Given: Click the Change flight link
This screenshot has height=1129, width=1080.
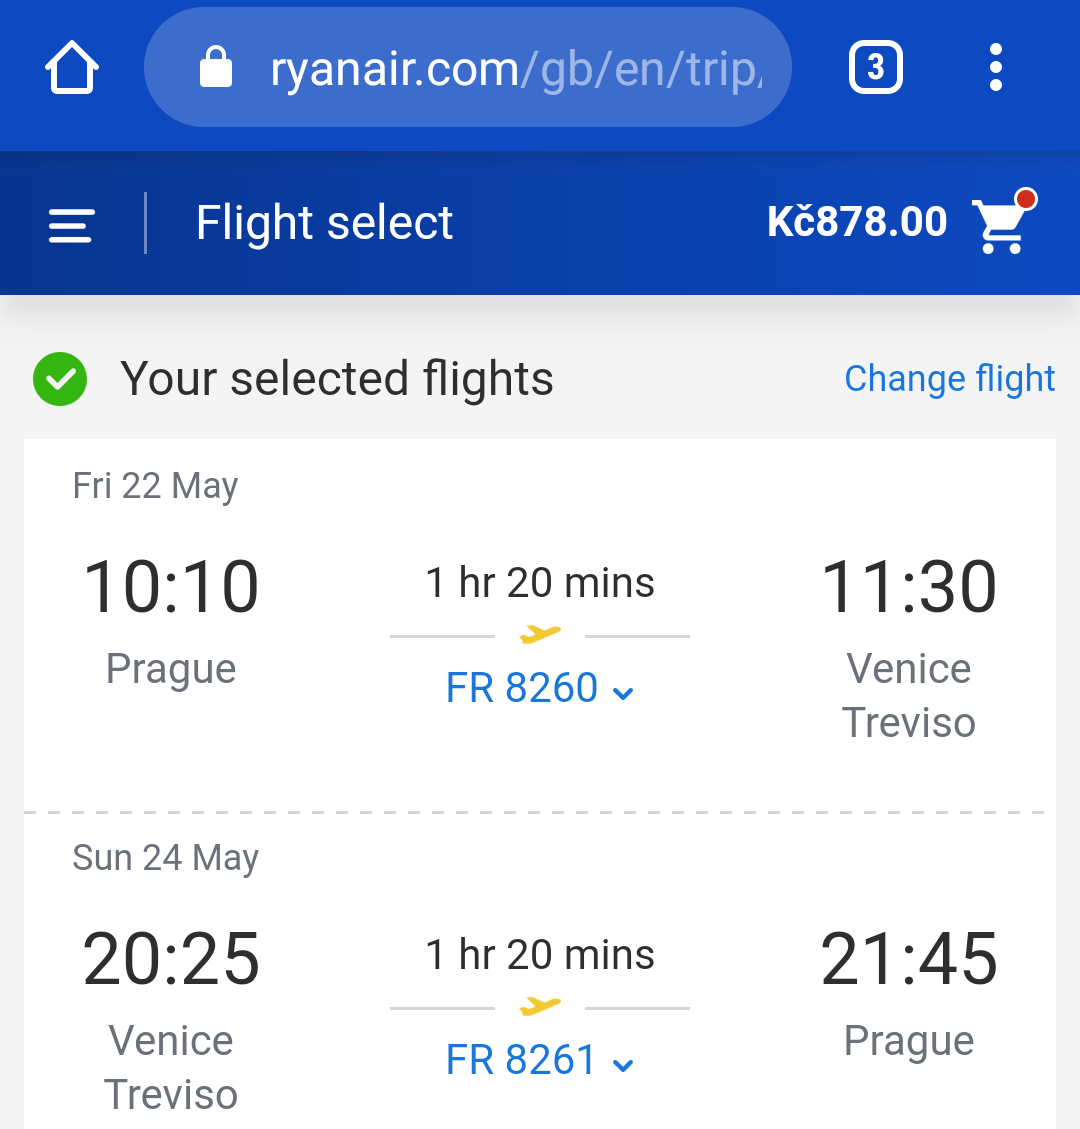Looking at the screenshot, I should 949,379.
